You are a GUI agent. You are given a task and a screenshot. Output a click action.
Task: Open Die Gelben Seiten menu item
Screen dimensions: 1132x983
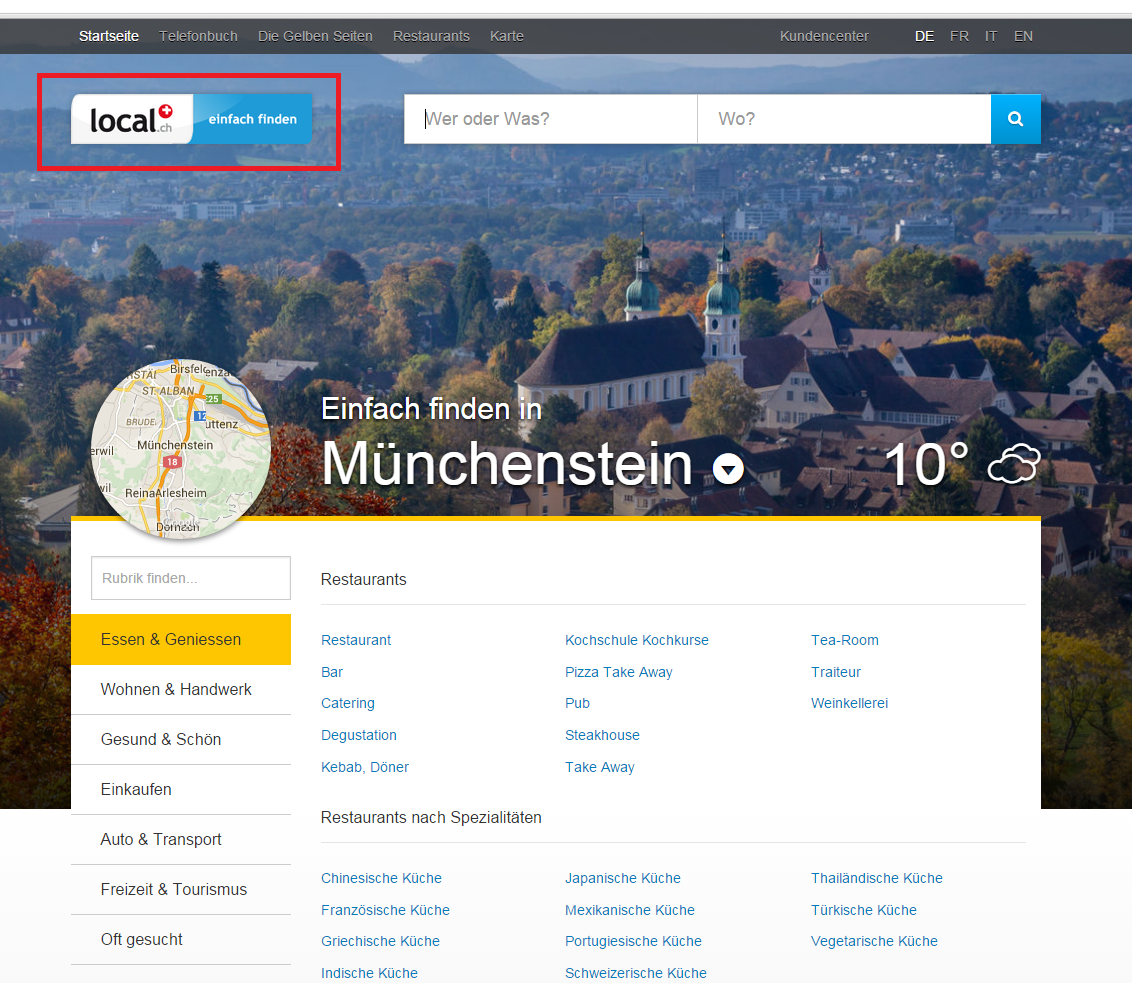coord(315,36)
